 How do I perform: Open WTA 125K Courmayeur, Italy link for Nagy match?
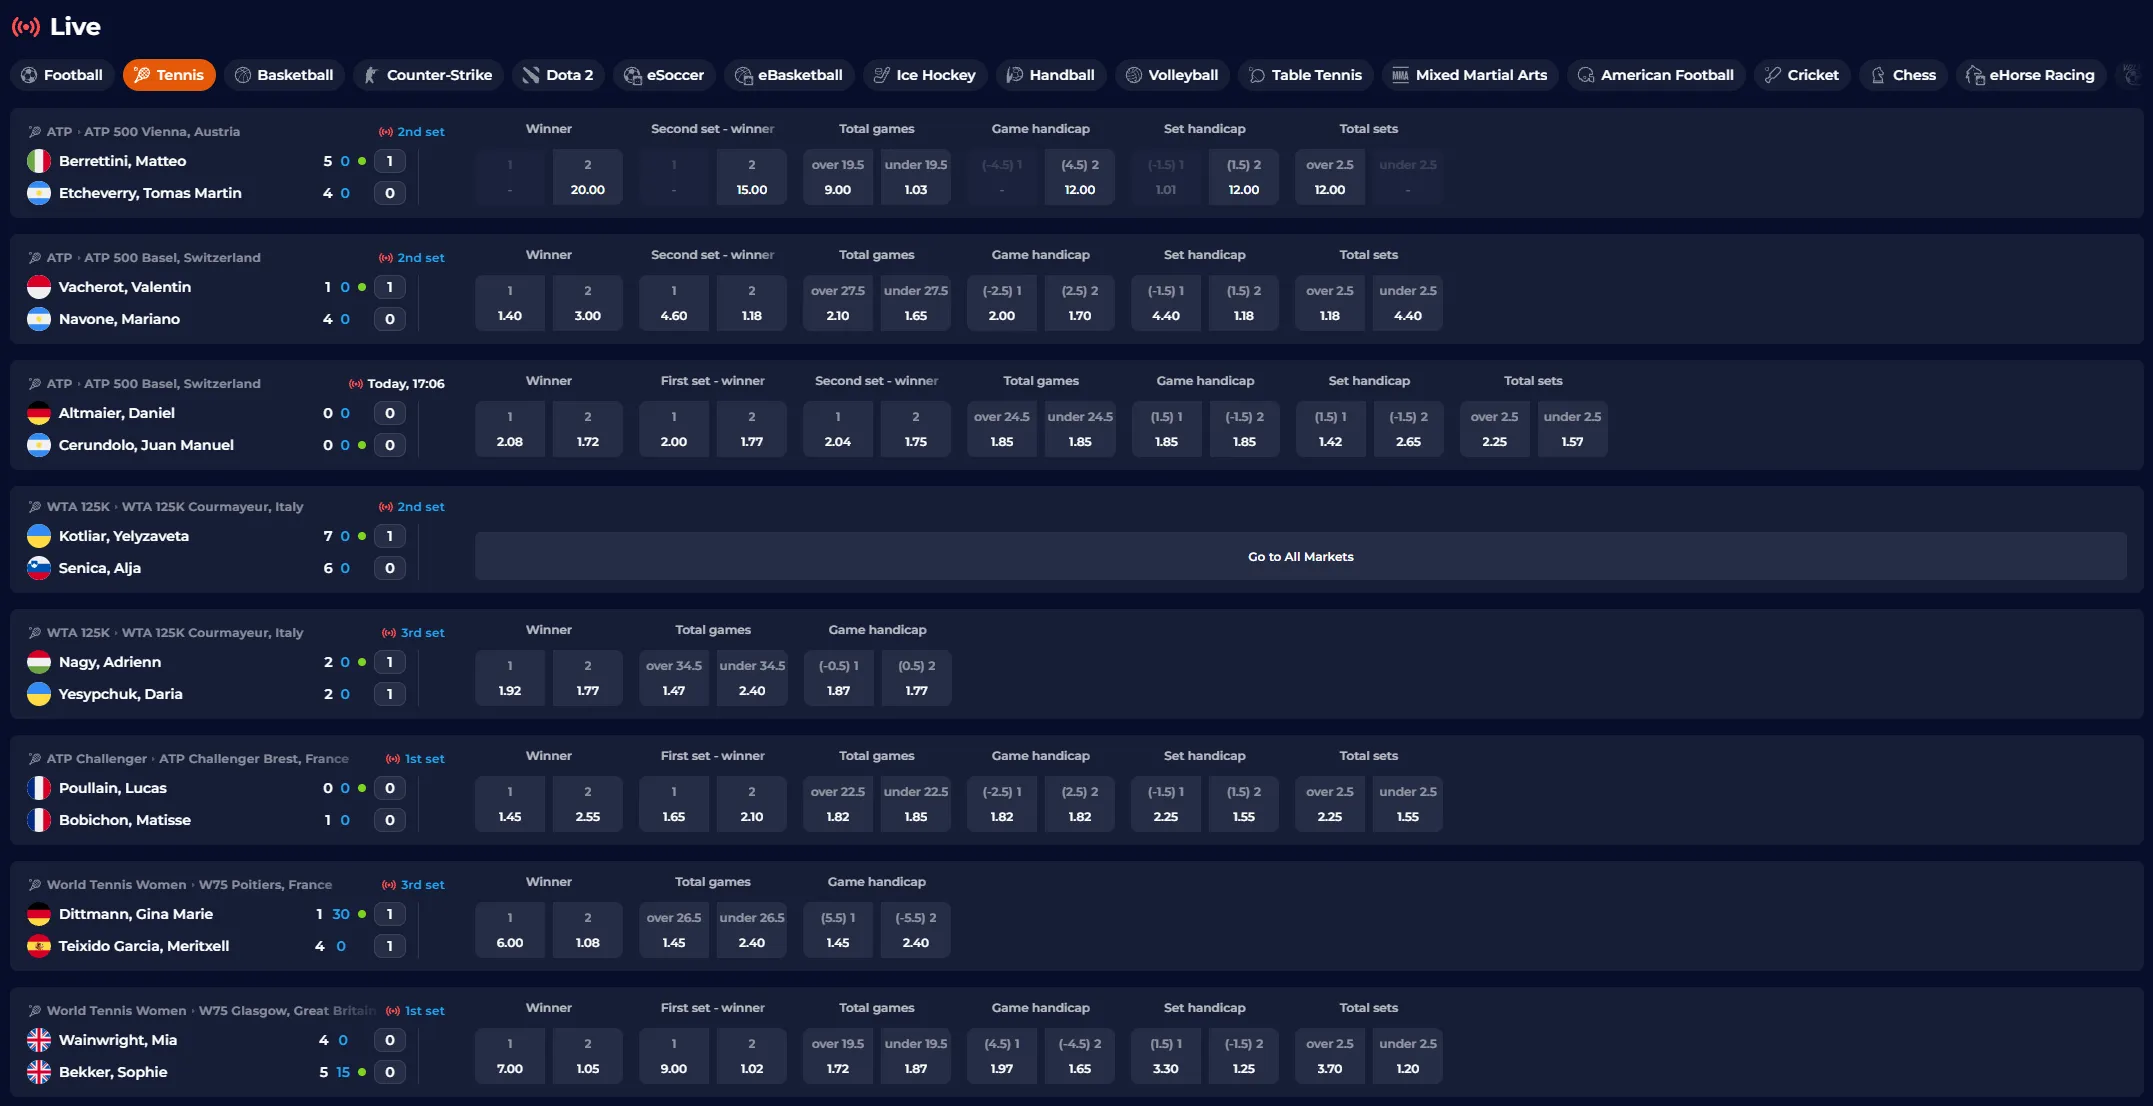(212, 633)
